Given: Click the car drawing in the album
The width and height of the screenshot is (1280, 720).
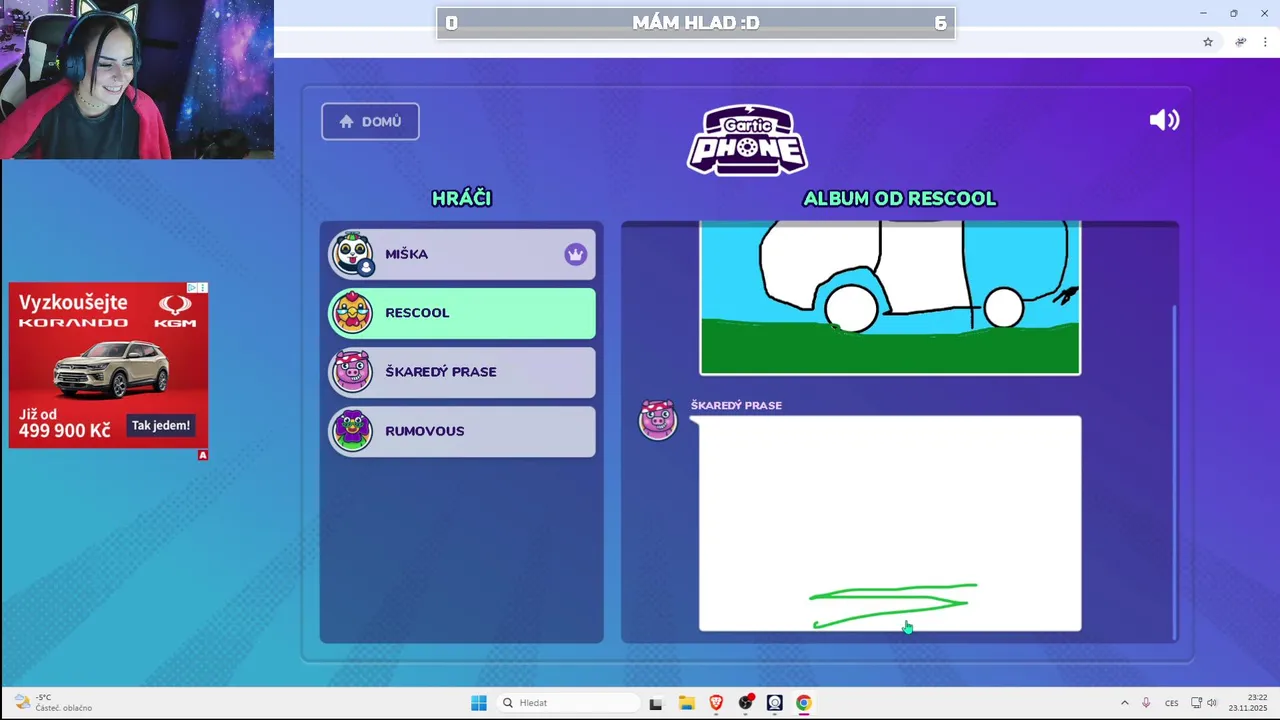Looking at the screenshot, I should 890,297.
